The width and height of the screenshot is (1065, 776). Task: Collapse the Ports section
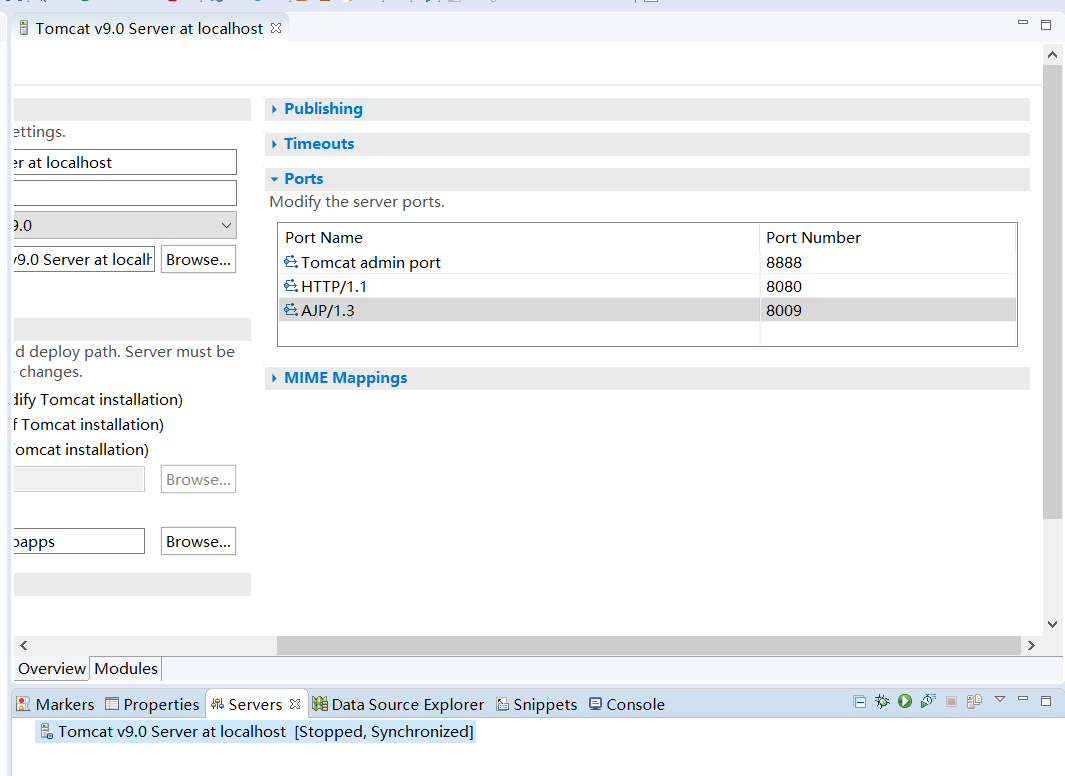(274, 179)
